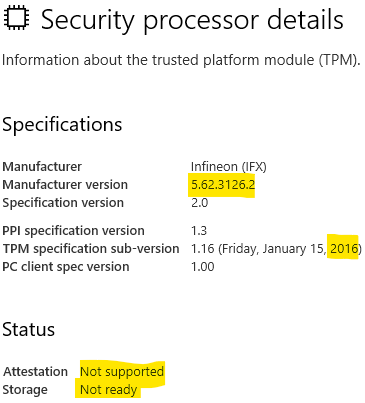Click the TPM information description text

tap(181, 60)
